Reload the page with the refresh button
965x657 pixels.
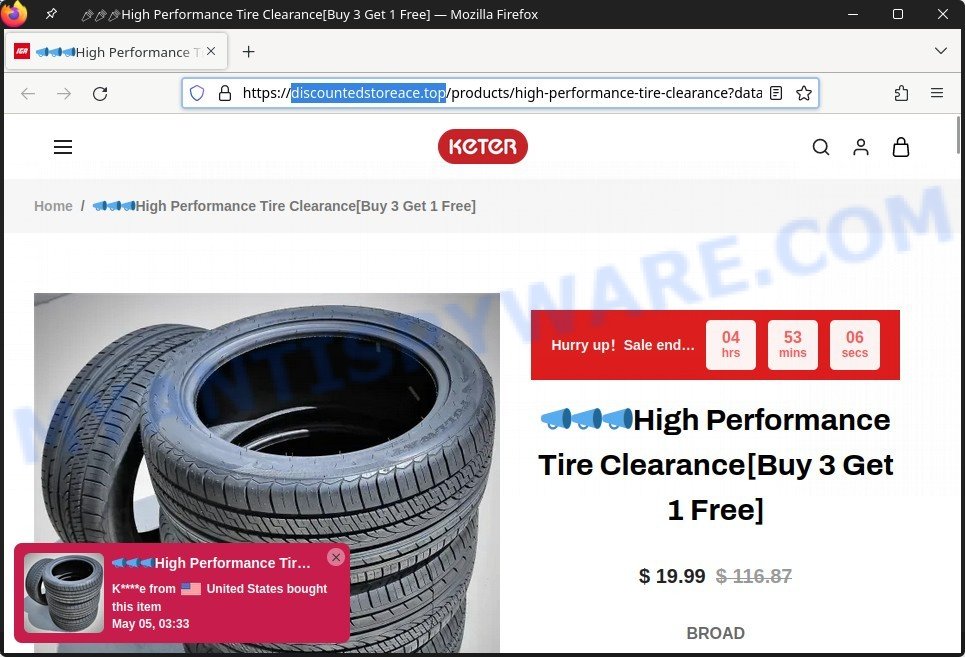pos(100,94)
